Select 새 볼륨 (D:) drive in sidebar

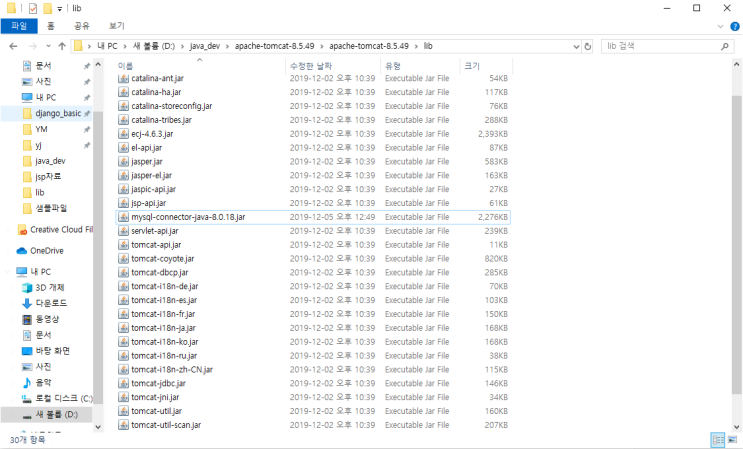46,414
